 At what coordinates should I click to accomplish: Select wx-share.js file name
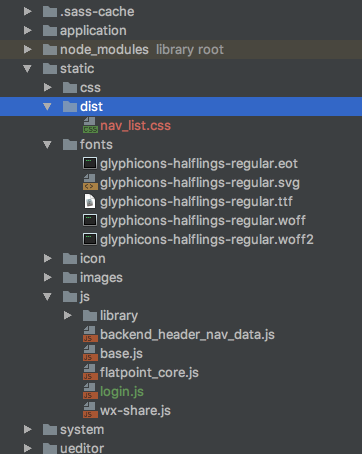point(135,411)
